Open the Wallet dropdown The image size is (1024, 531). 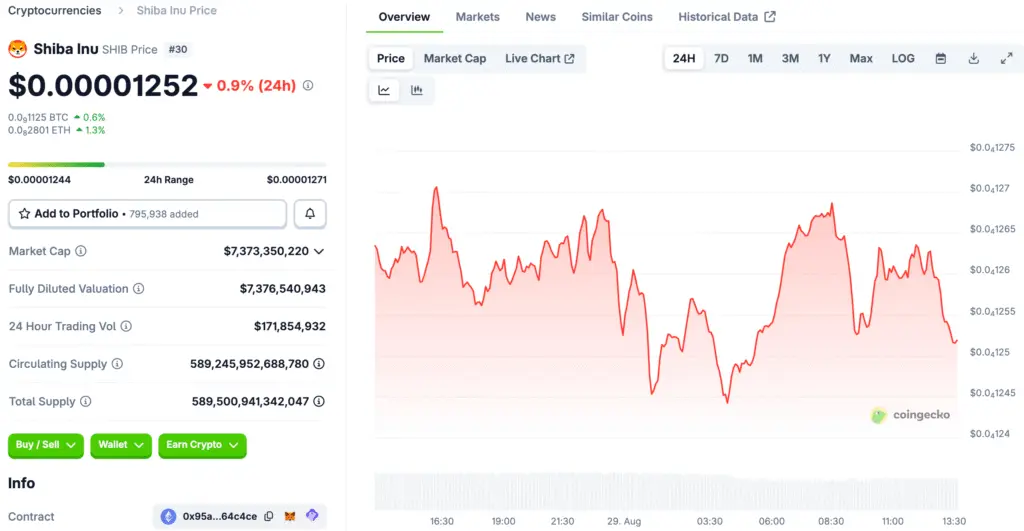(121, 445)
